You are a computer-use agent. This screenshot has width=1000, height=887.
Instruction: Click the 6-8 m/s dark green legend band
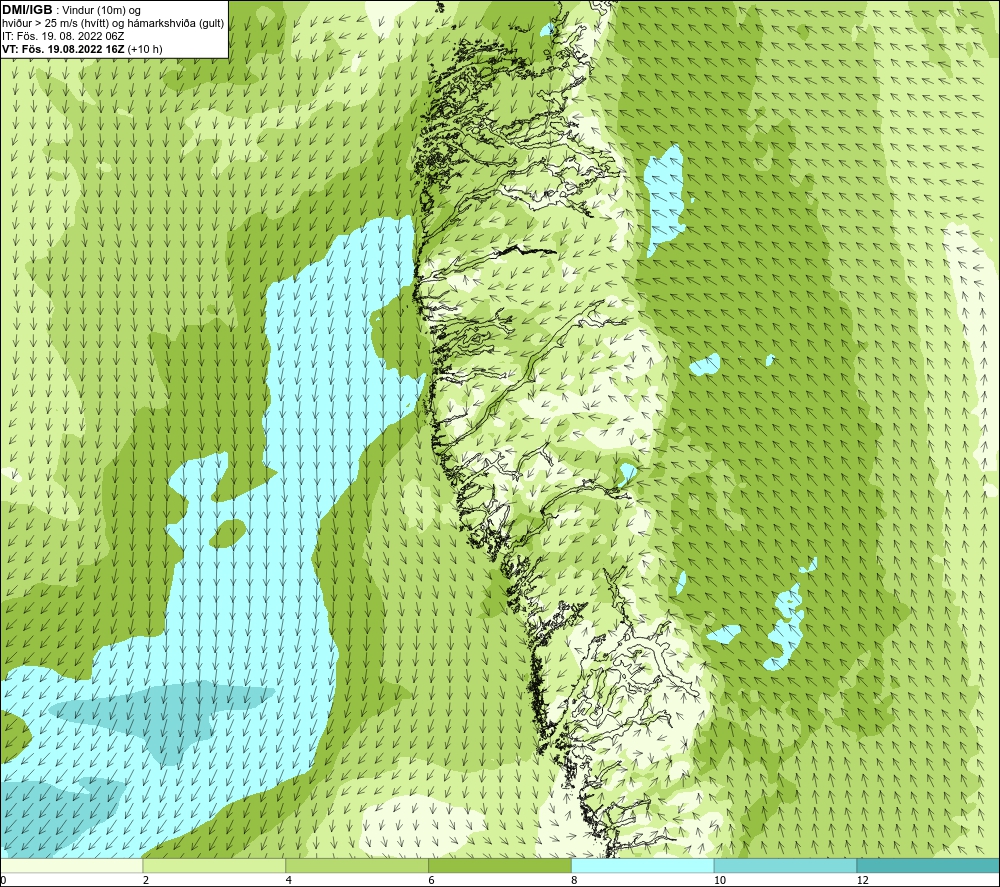tap(500, 865)
